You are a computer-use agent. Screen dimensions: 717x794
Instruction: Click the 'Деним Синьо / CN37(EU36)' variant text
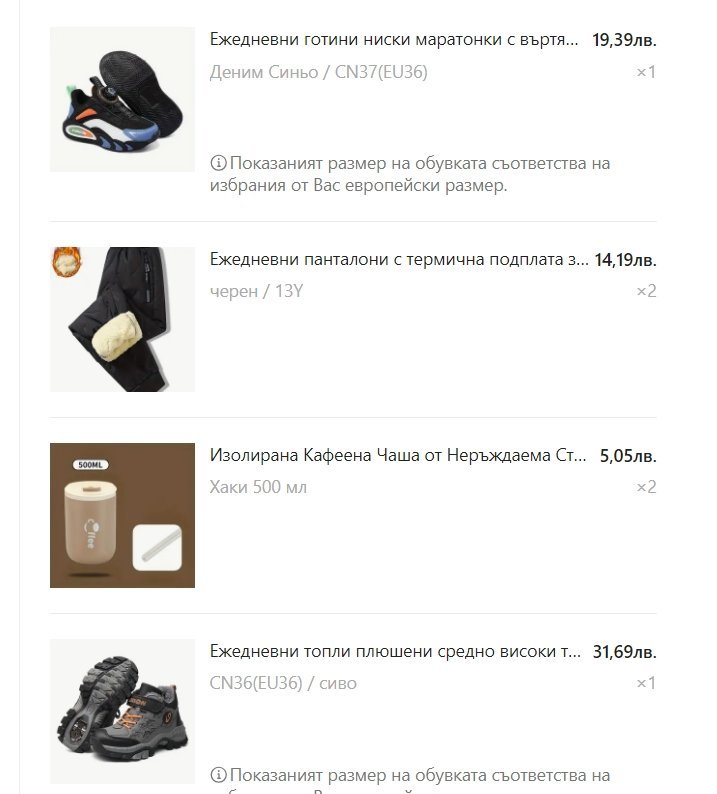[x=318, y=72]
